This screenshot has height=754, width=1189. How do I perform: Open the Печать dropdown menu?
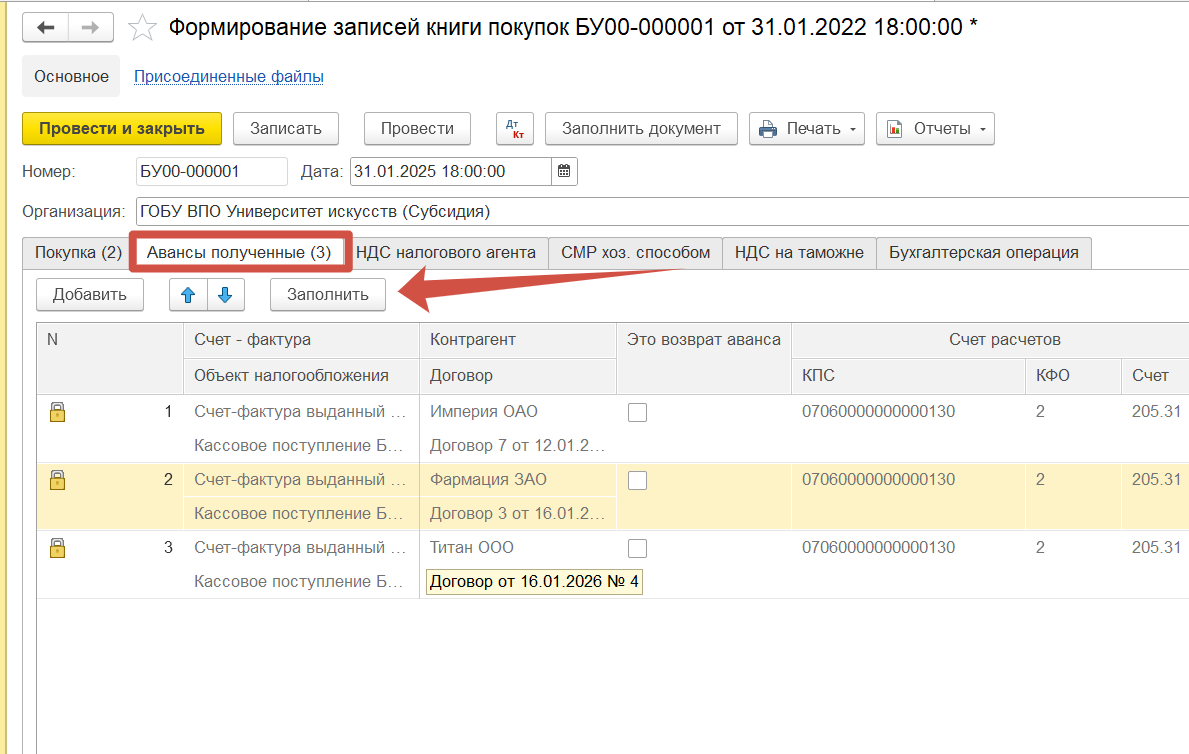[x=807, y=129]
